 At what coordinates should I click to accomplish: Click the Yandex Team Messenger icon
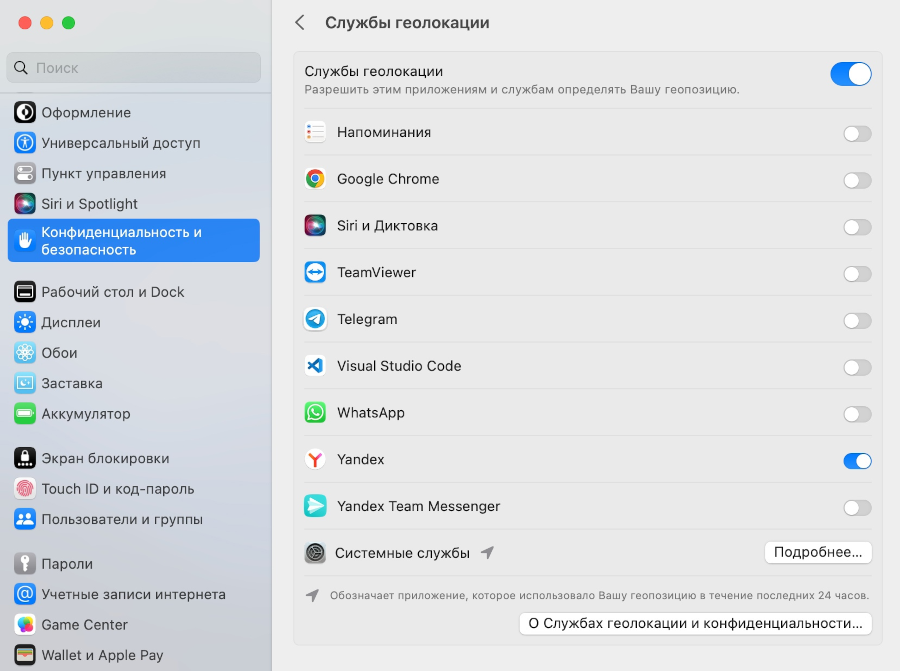coord(316,506)
